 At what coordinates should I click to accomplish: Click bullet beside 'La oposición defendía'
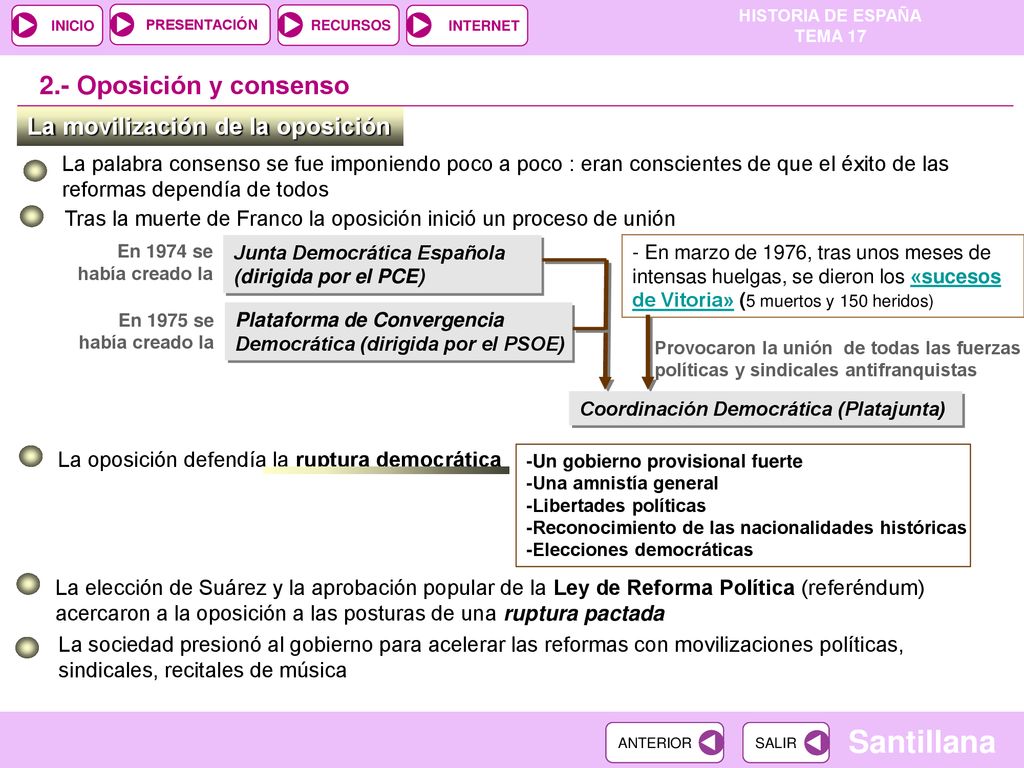[x=31, y=456]
